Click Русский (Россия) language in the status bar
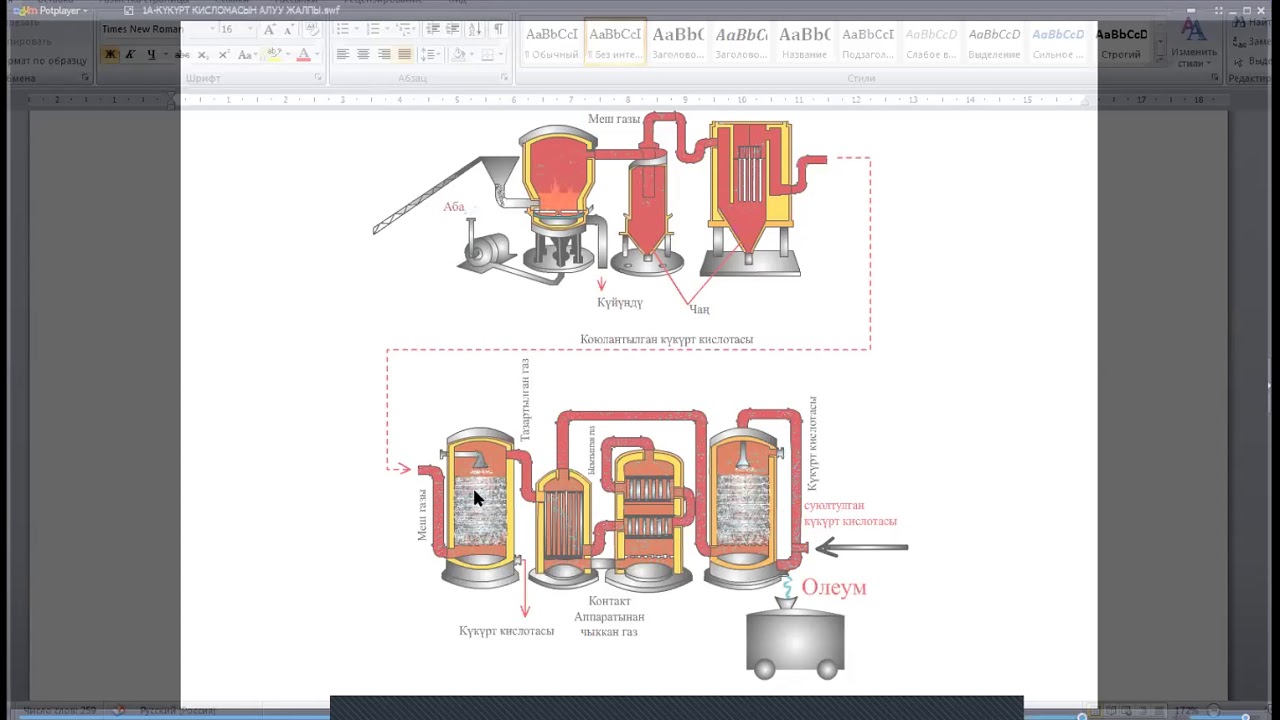The image size is (1280, 720). [x=177, y=710]
